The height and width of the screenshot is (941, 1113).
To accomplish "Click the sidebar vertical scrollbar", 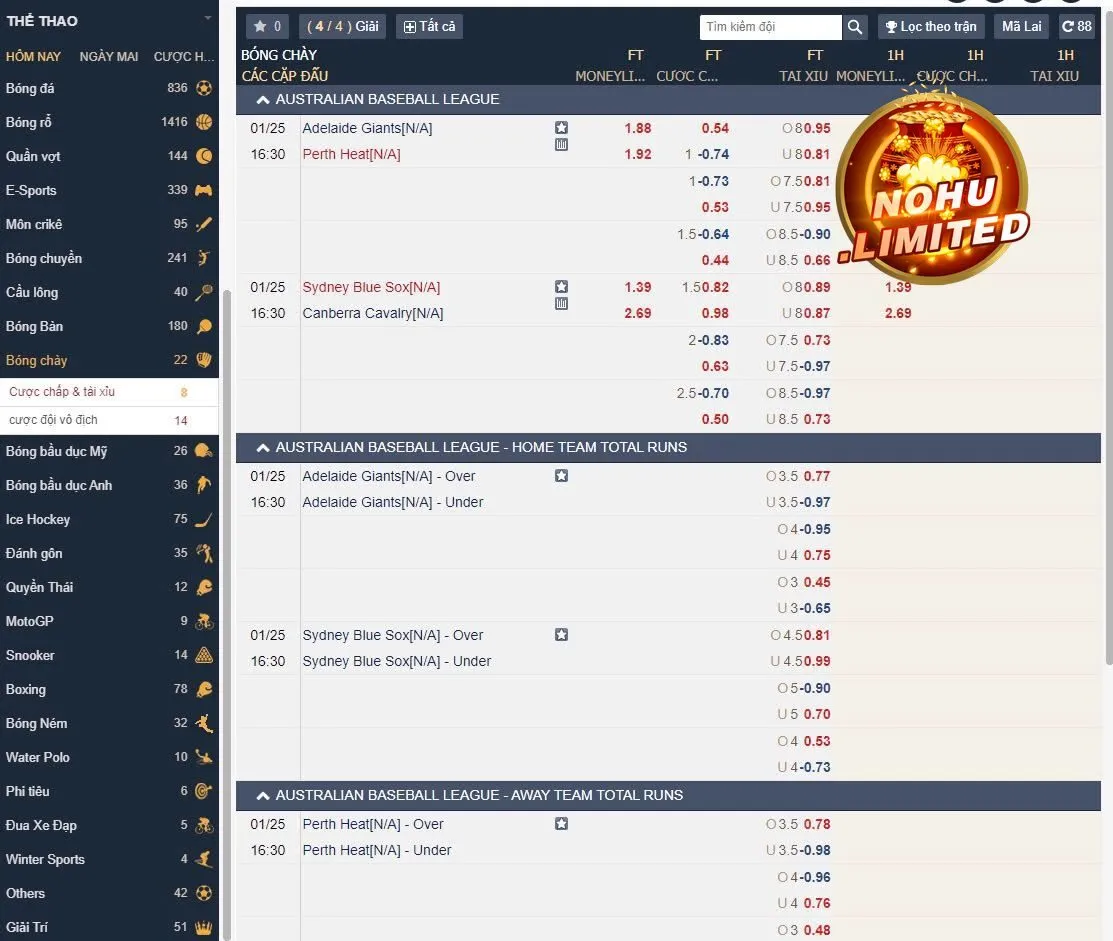I will coord(226,614).
